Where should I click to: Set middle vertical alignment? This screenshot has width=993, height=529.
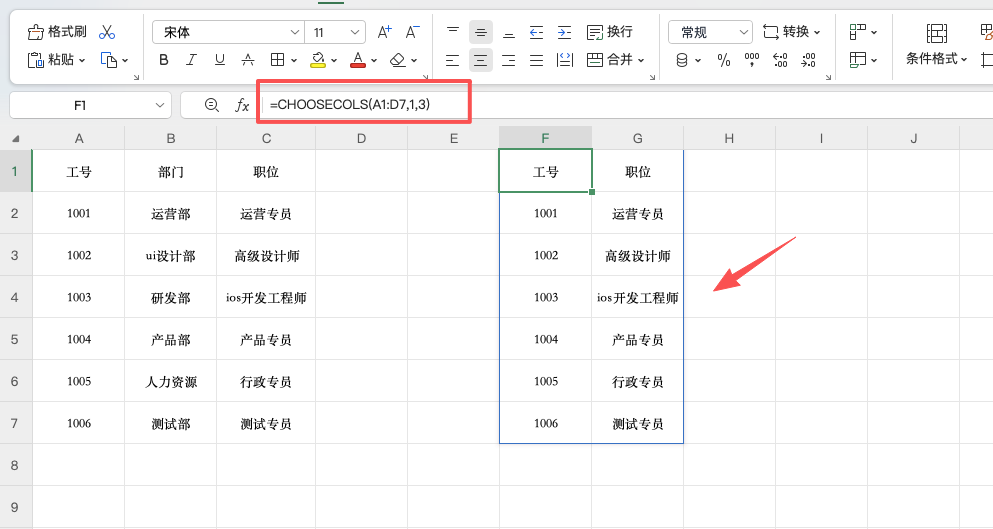pos(481,32)
